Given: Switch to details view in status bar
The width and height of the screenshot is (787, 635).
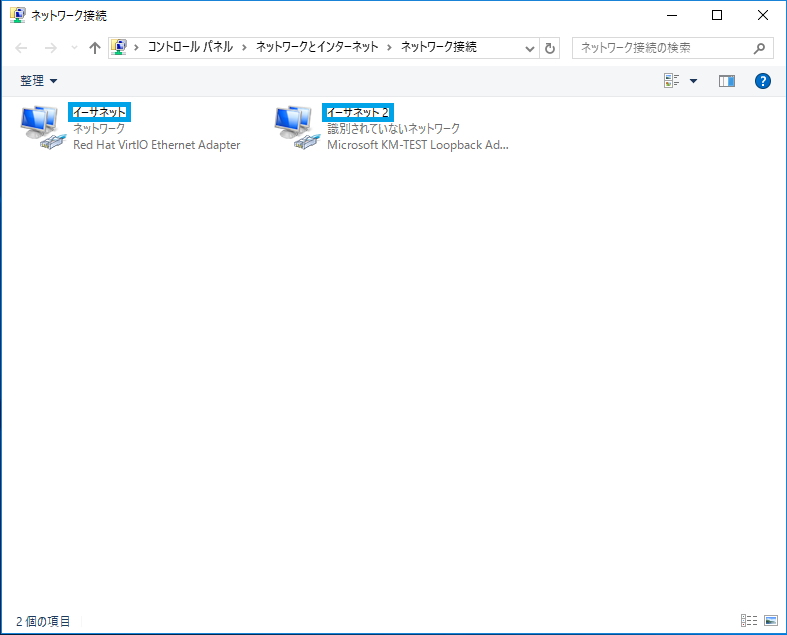Looking at the screenshot, I should click(749, 620).
